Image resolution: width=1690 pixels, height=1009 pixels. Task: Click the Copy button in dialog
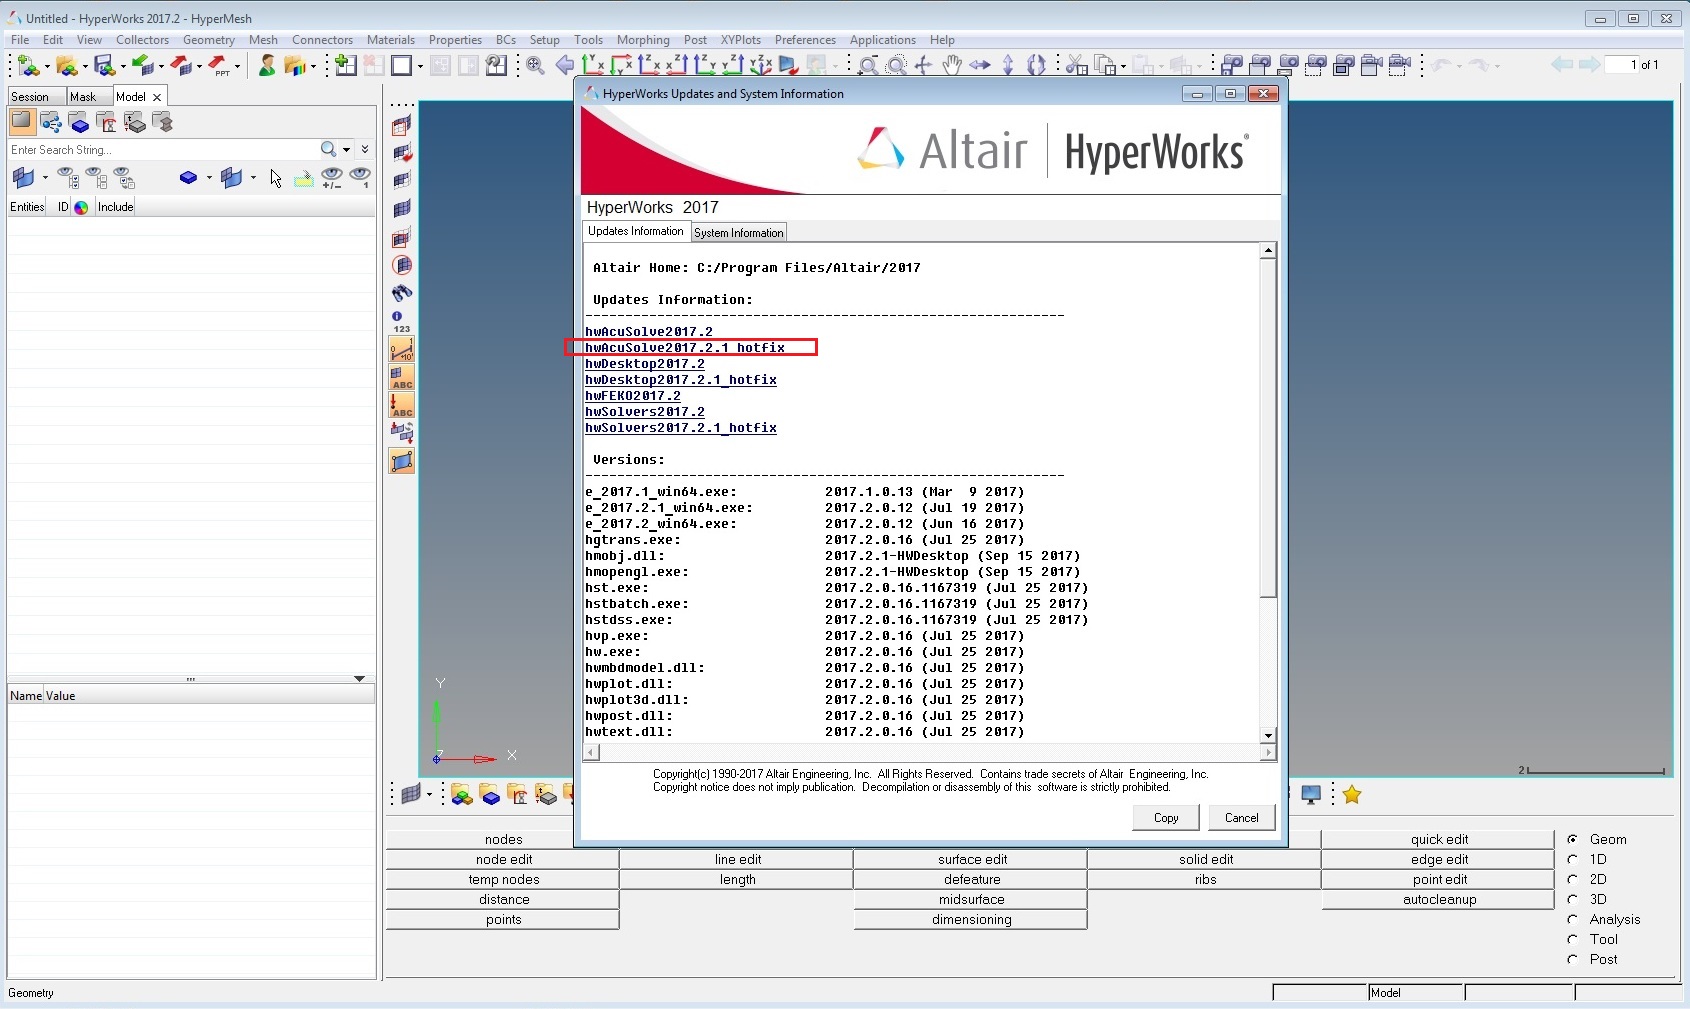[1166, 818]
